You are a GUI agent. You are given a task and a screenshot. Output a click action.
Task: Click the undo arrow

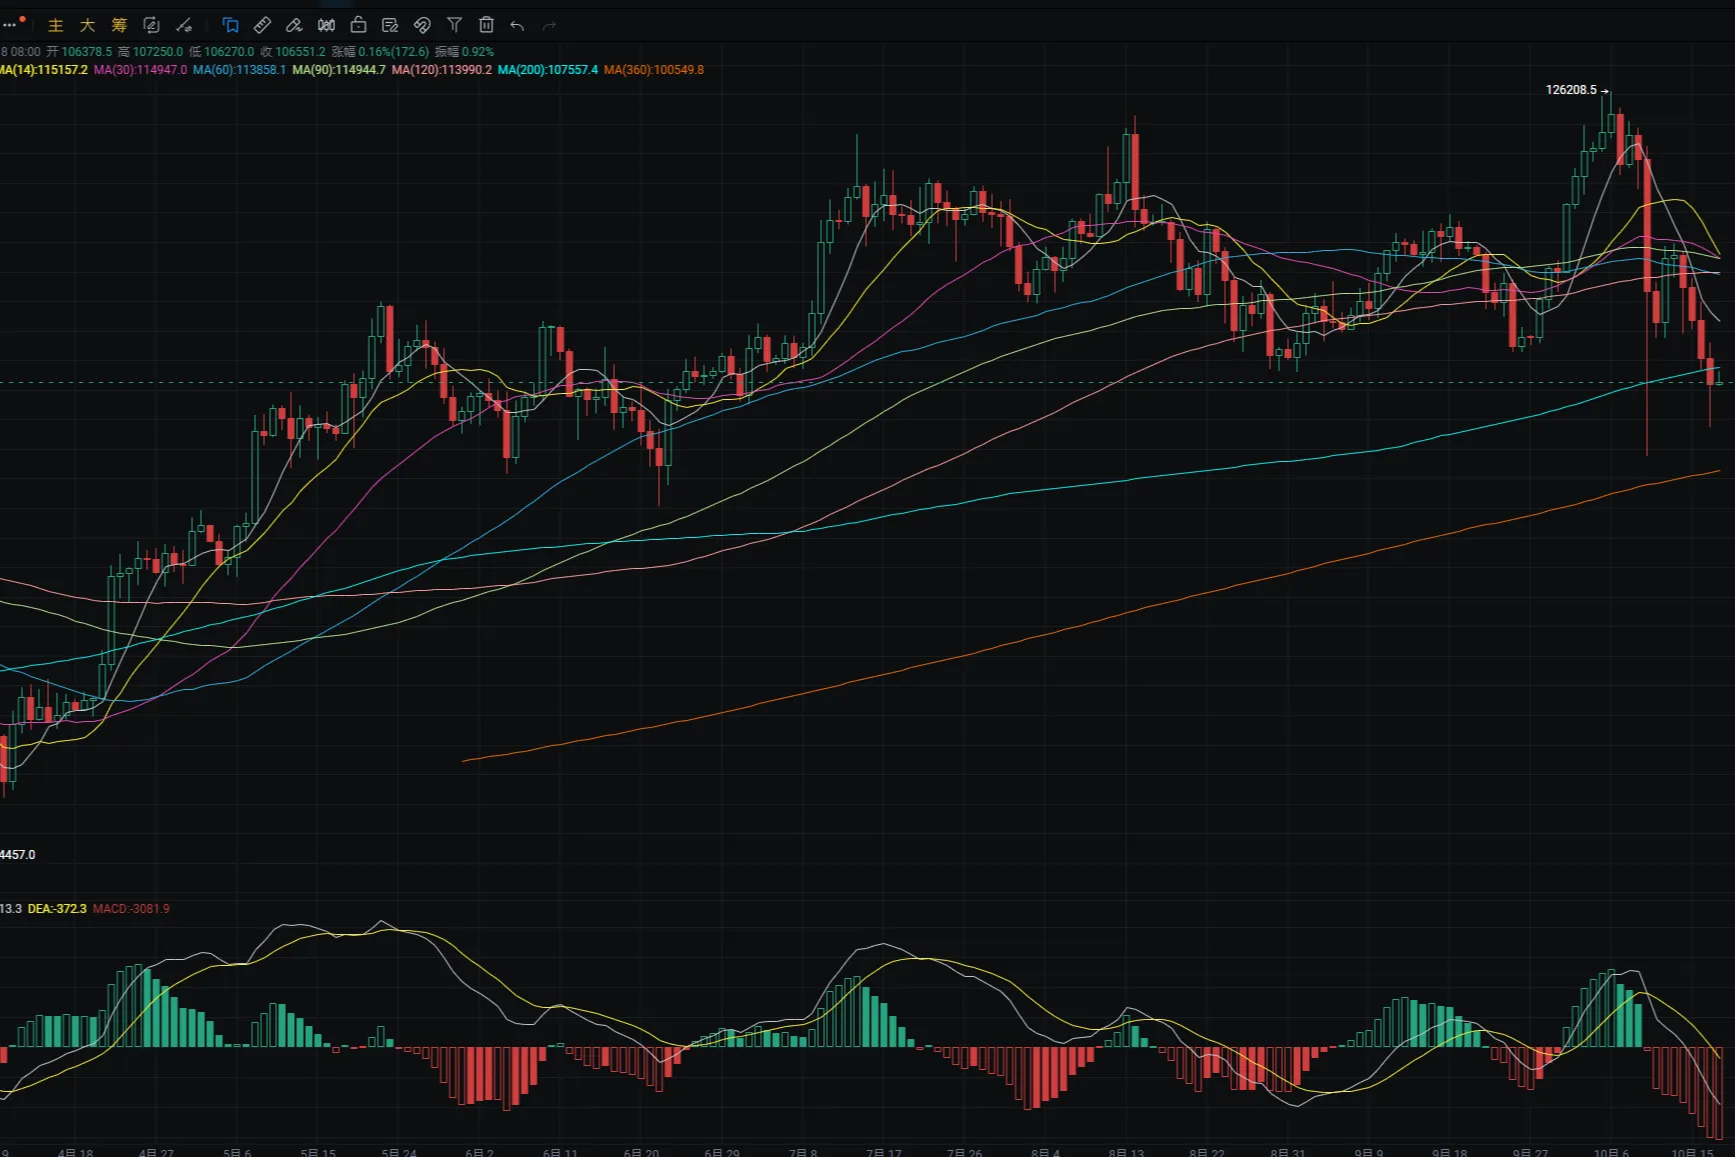pyautogui.click(x=517, y=25)
